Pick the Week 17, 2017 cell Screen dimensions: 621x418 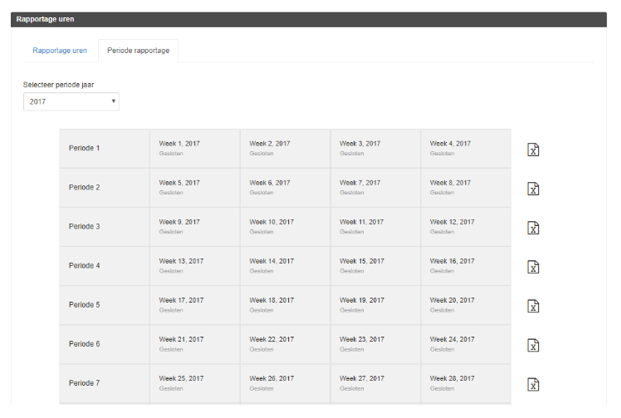[x=195, y=305]
